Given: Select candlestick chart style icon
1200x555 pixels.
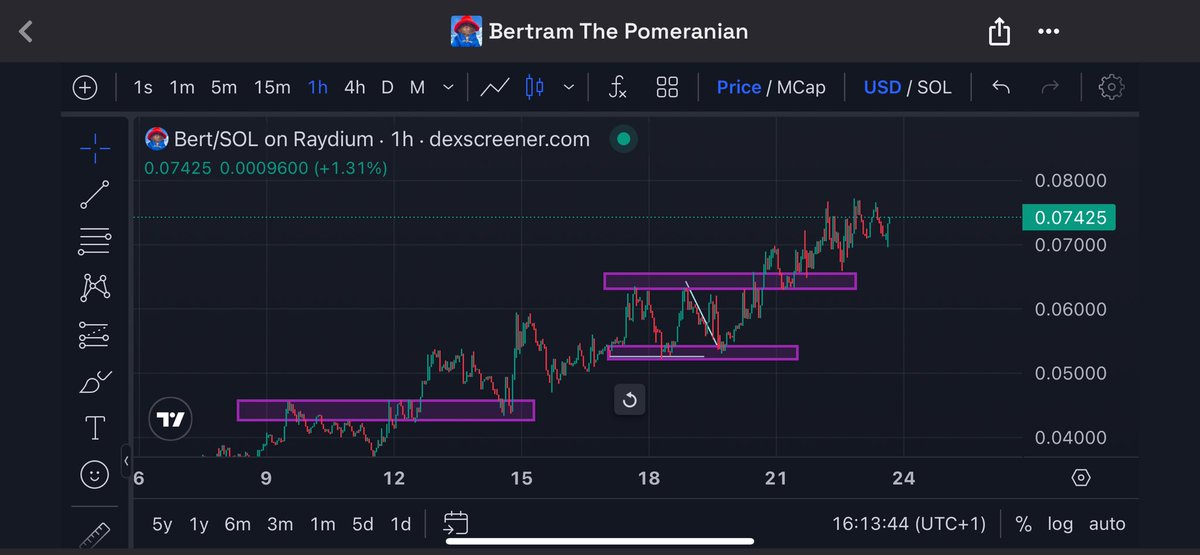Looking at the screenshot, I should 534,88.
